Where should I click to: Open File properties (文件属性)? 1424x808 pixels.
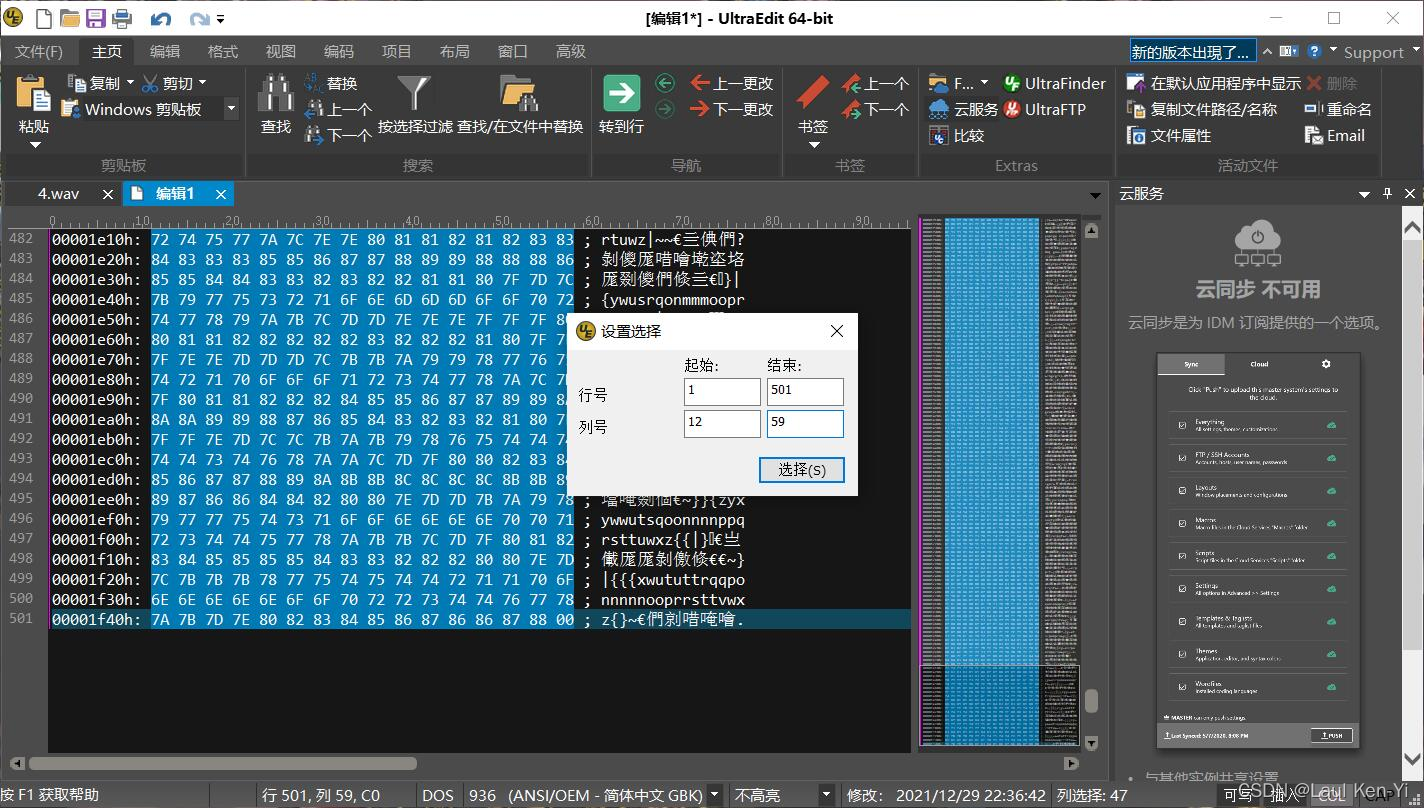click(1169, 135)
